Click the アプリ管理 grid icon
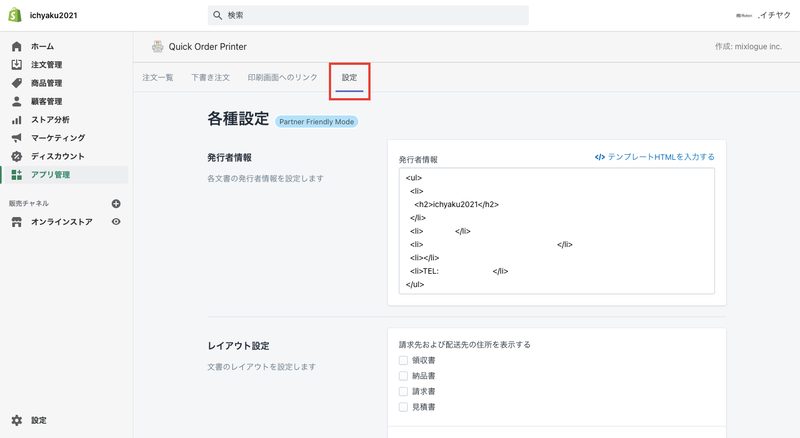The image size is (800, 438). pos(17,175)
